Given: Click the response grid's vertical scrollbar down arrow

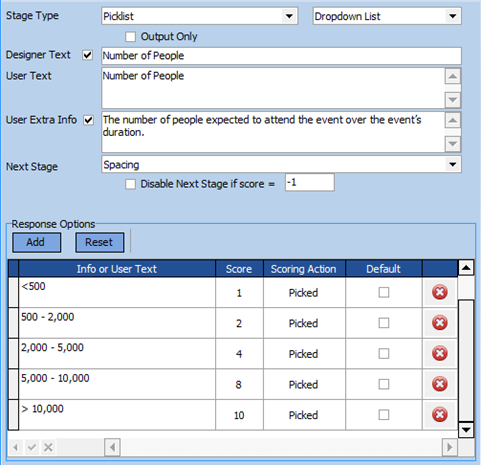Looking at the screenshot, I should click(x=466, y=430).
